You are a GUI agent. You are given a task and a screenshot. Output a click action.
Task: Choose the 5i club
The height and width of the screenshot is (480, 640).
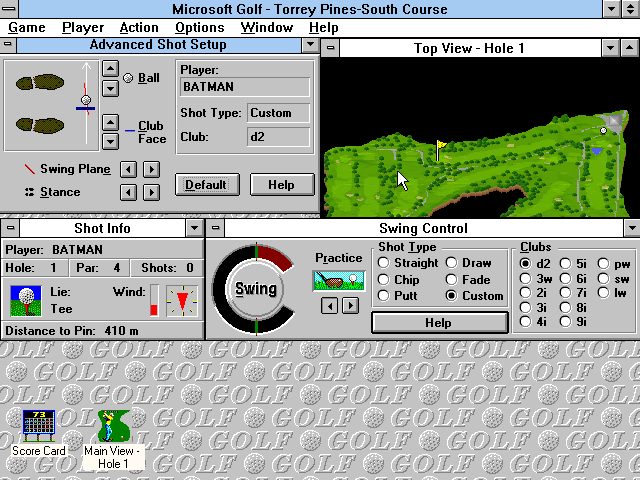tap(573, 264)
